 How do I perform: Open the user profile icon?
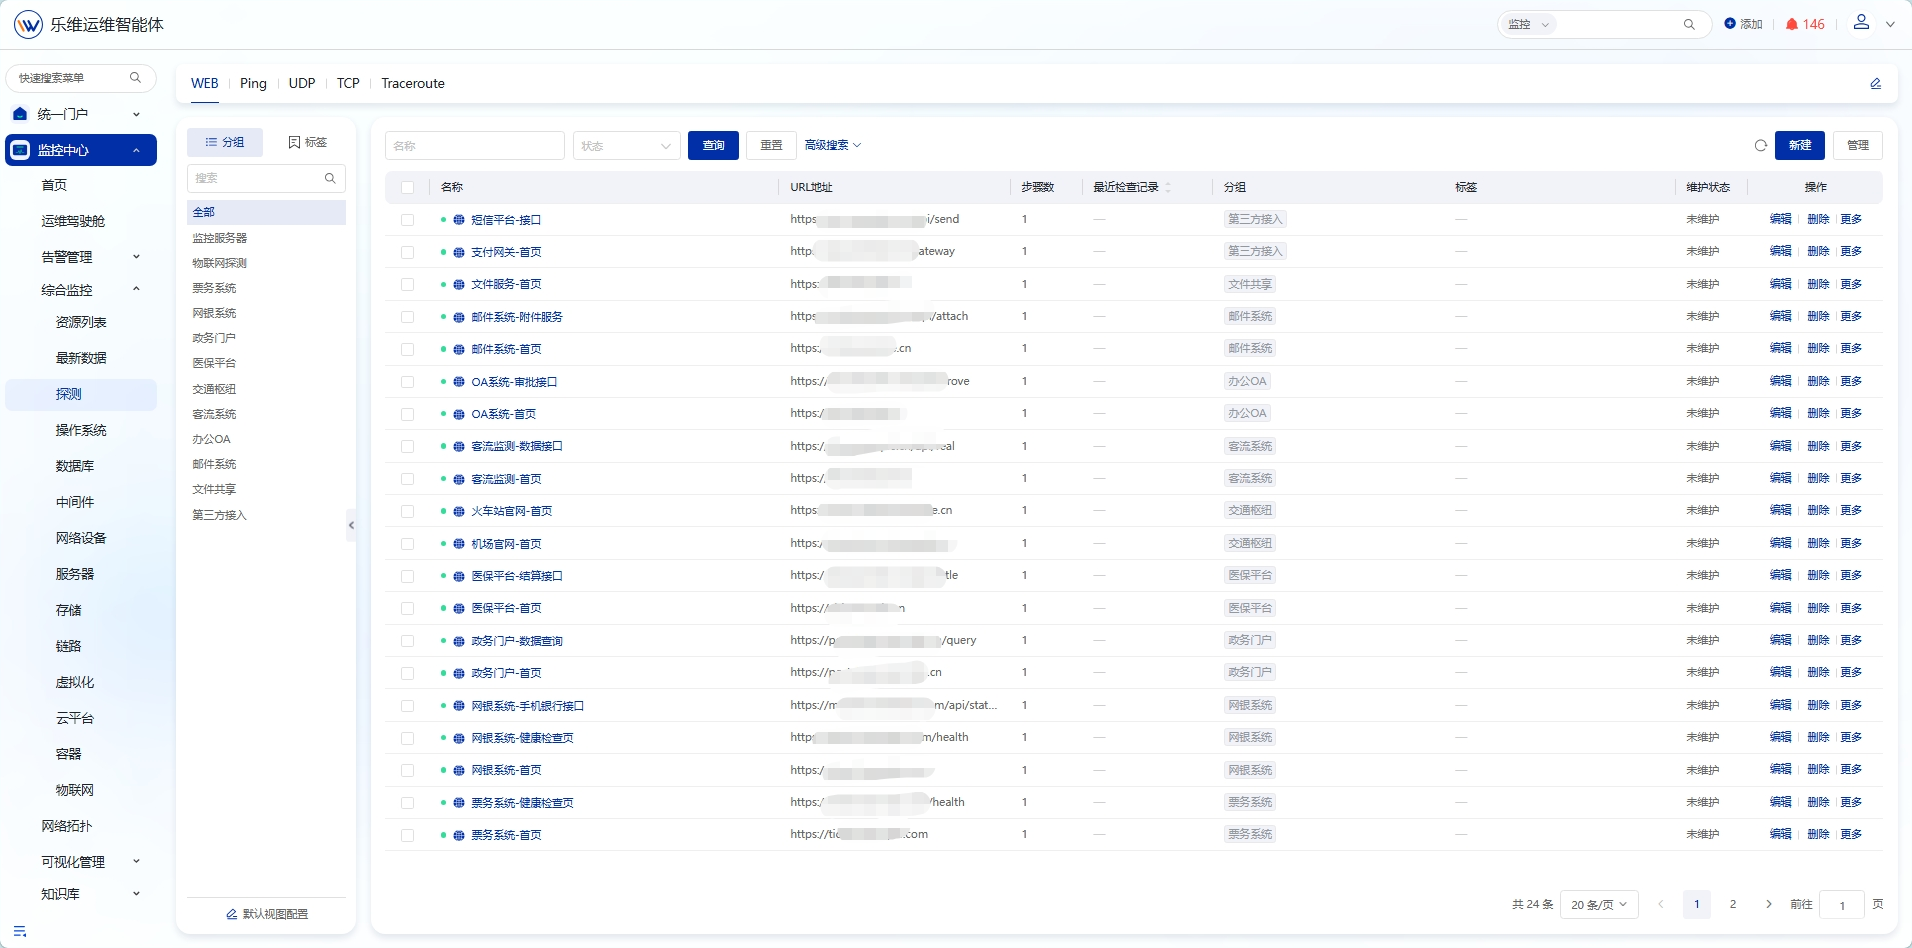(x=1861, y=22)
